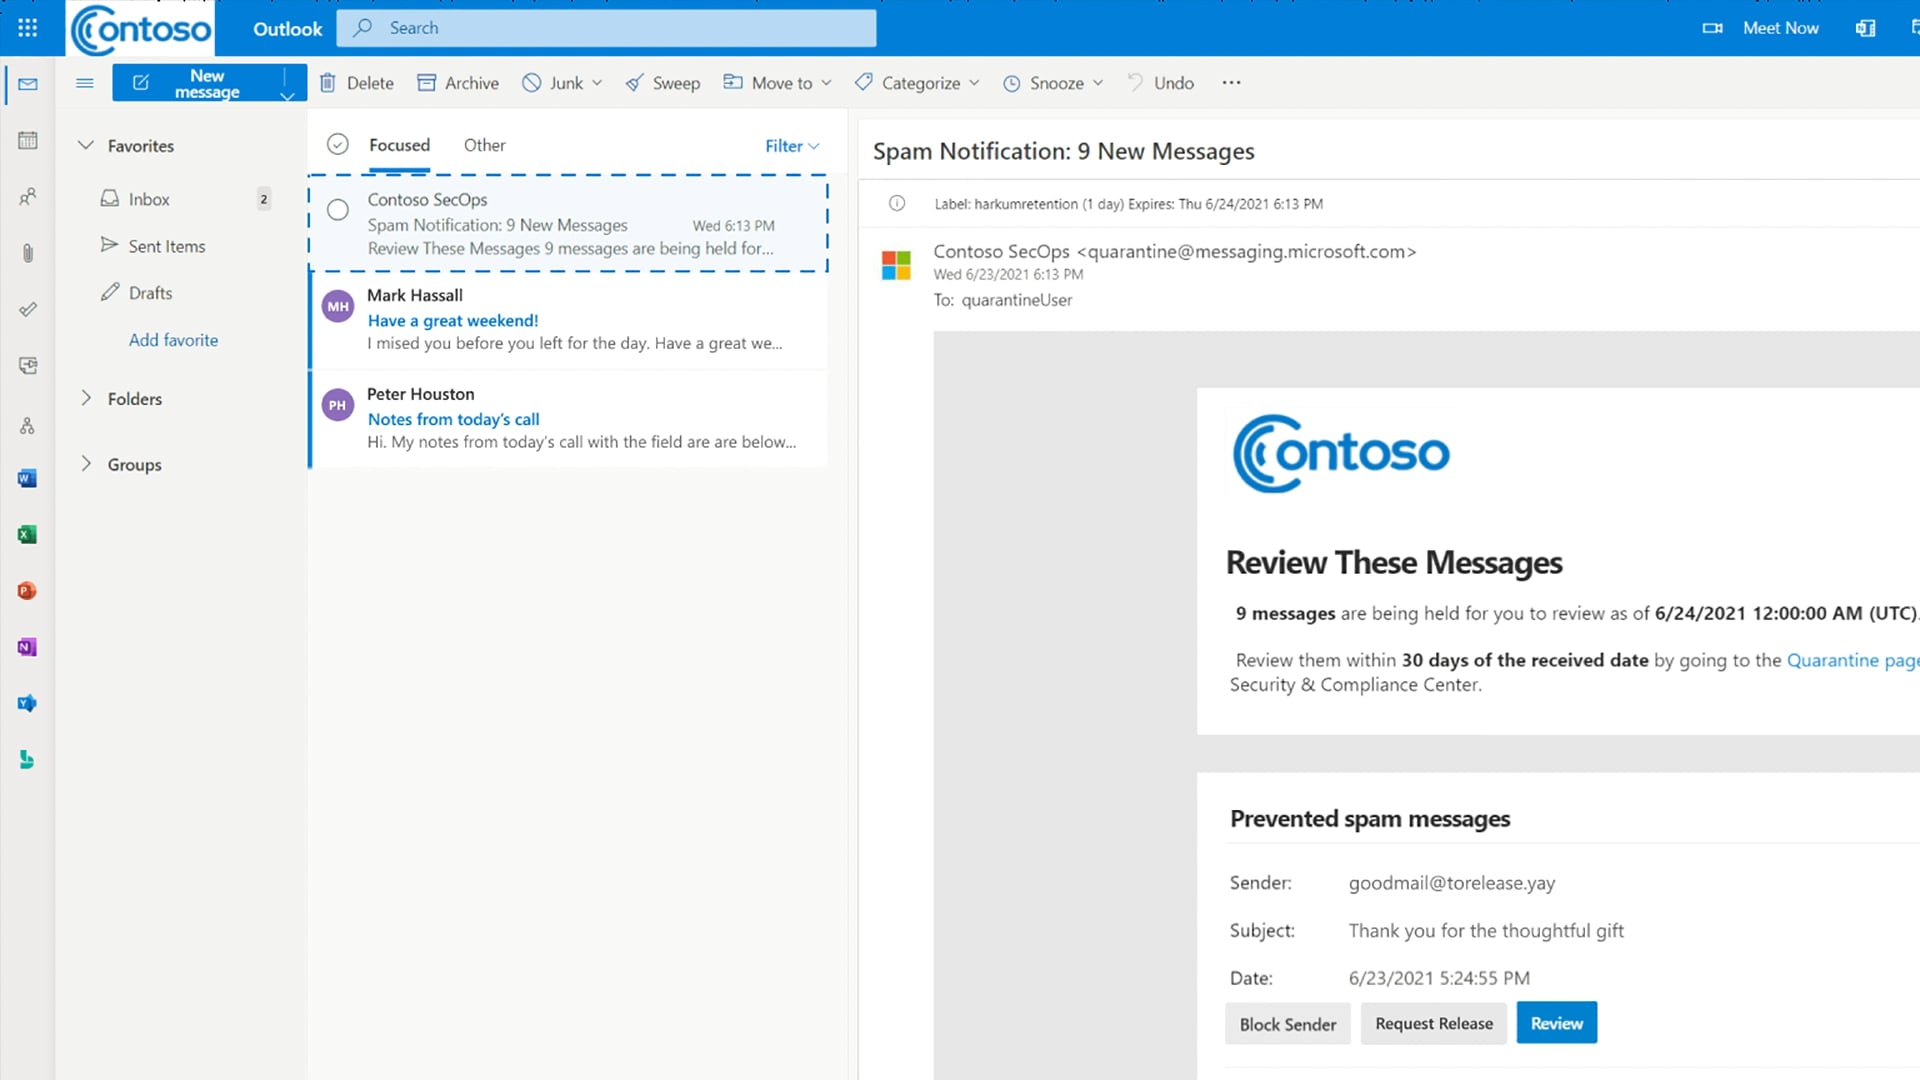Open the Filter dropdown
This screenshot has height=1080, width=1920.
[x=792, y=146]
